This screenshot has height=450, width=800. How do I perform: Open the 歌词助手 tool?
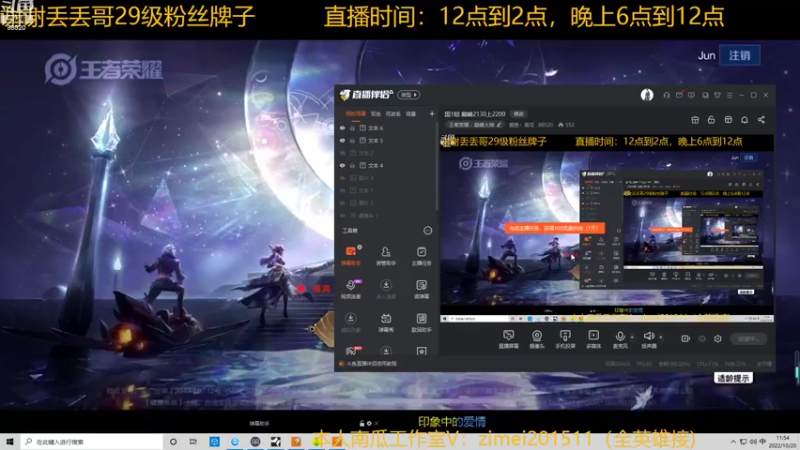tap(421, 322)
